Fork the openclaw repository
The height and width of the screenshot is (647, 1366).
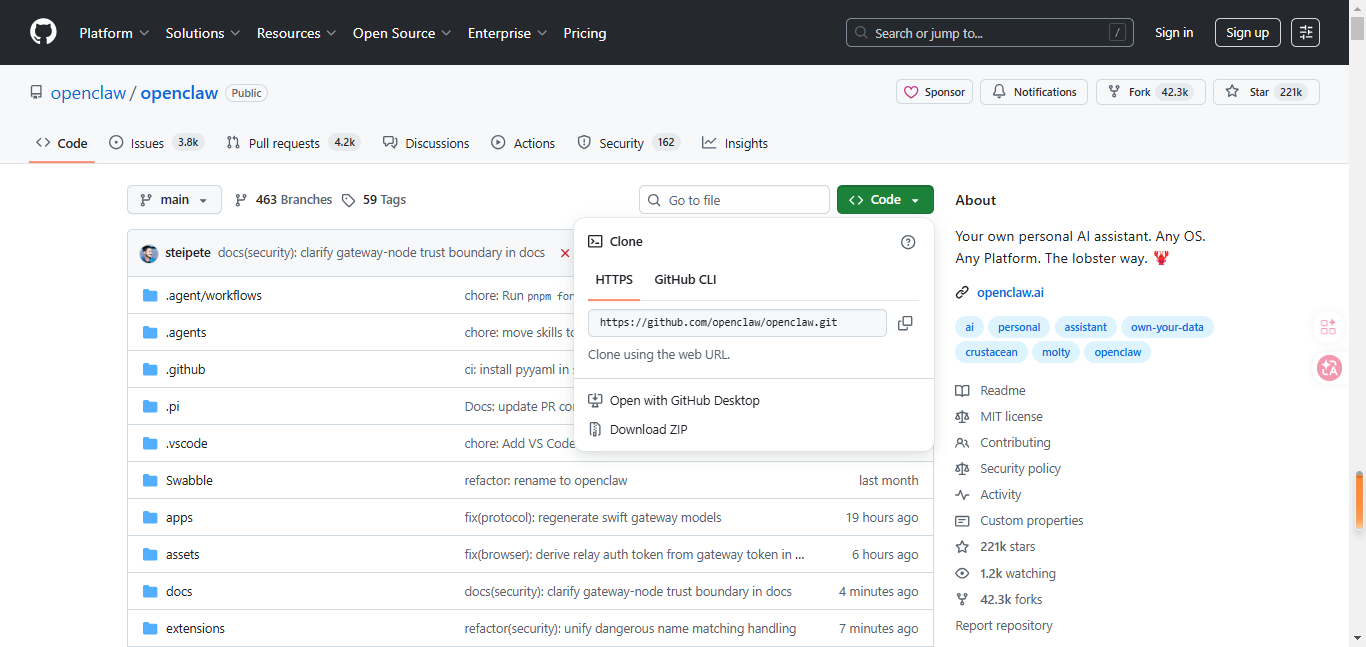click(1150, 92)
